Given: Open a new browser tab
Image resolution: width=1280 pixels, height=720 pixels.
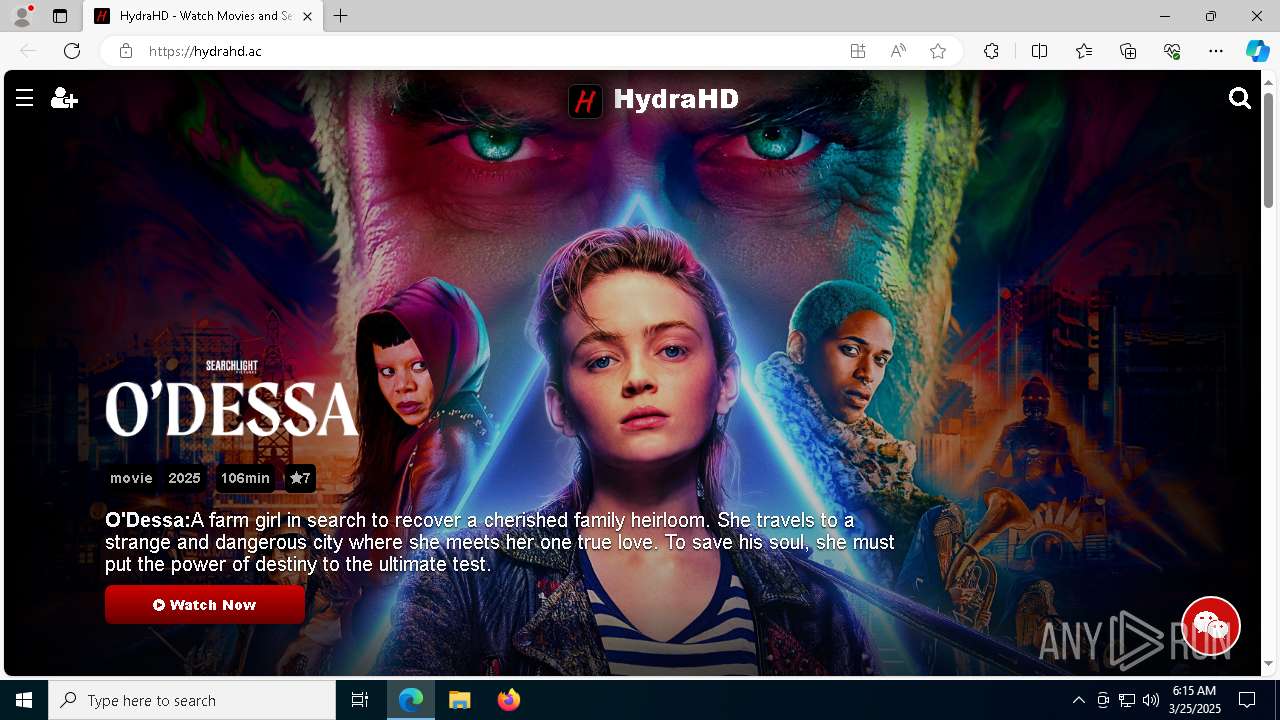Looking at the screenshot, I should coord(341,16).
